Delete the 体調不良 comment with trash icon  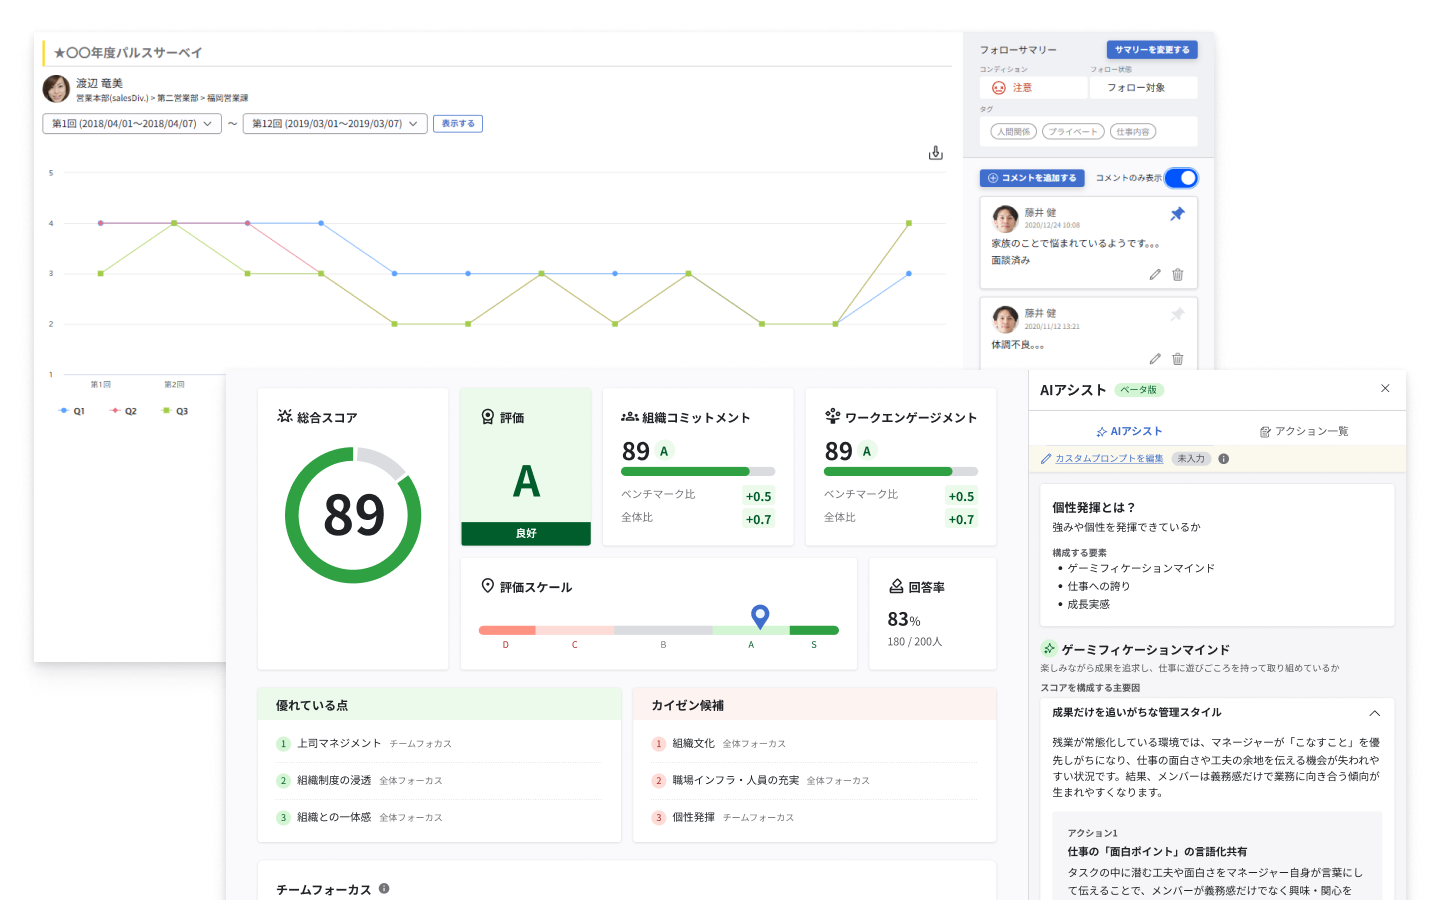[1178, 358]
